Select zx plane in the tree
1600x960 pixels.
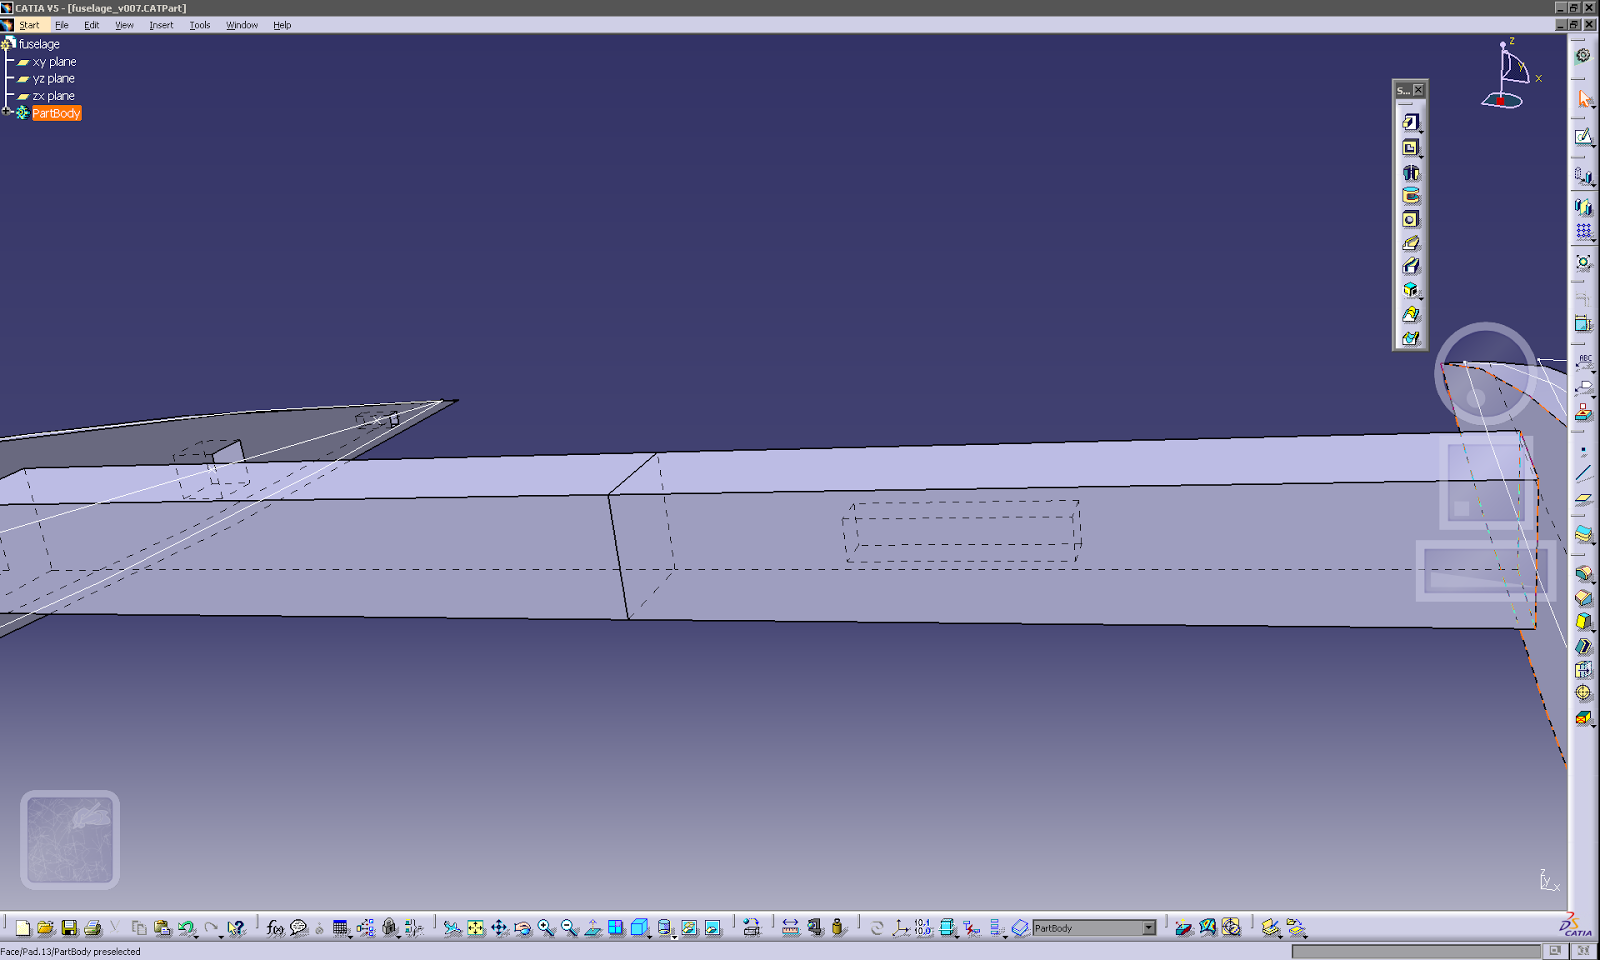tap(54, 96)
